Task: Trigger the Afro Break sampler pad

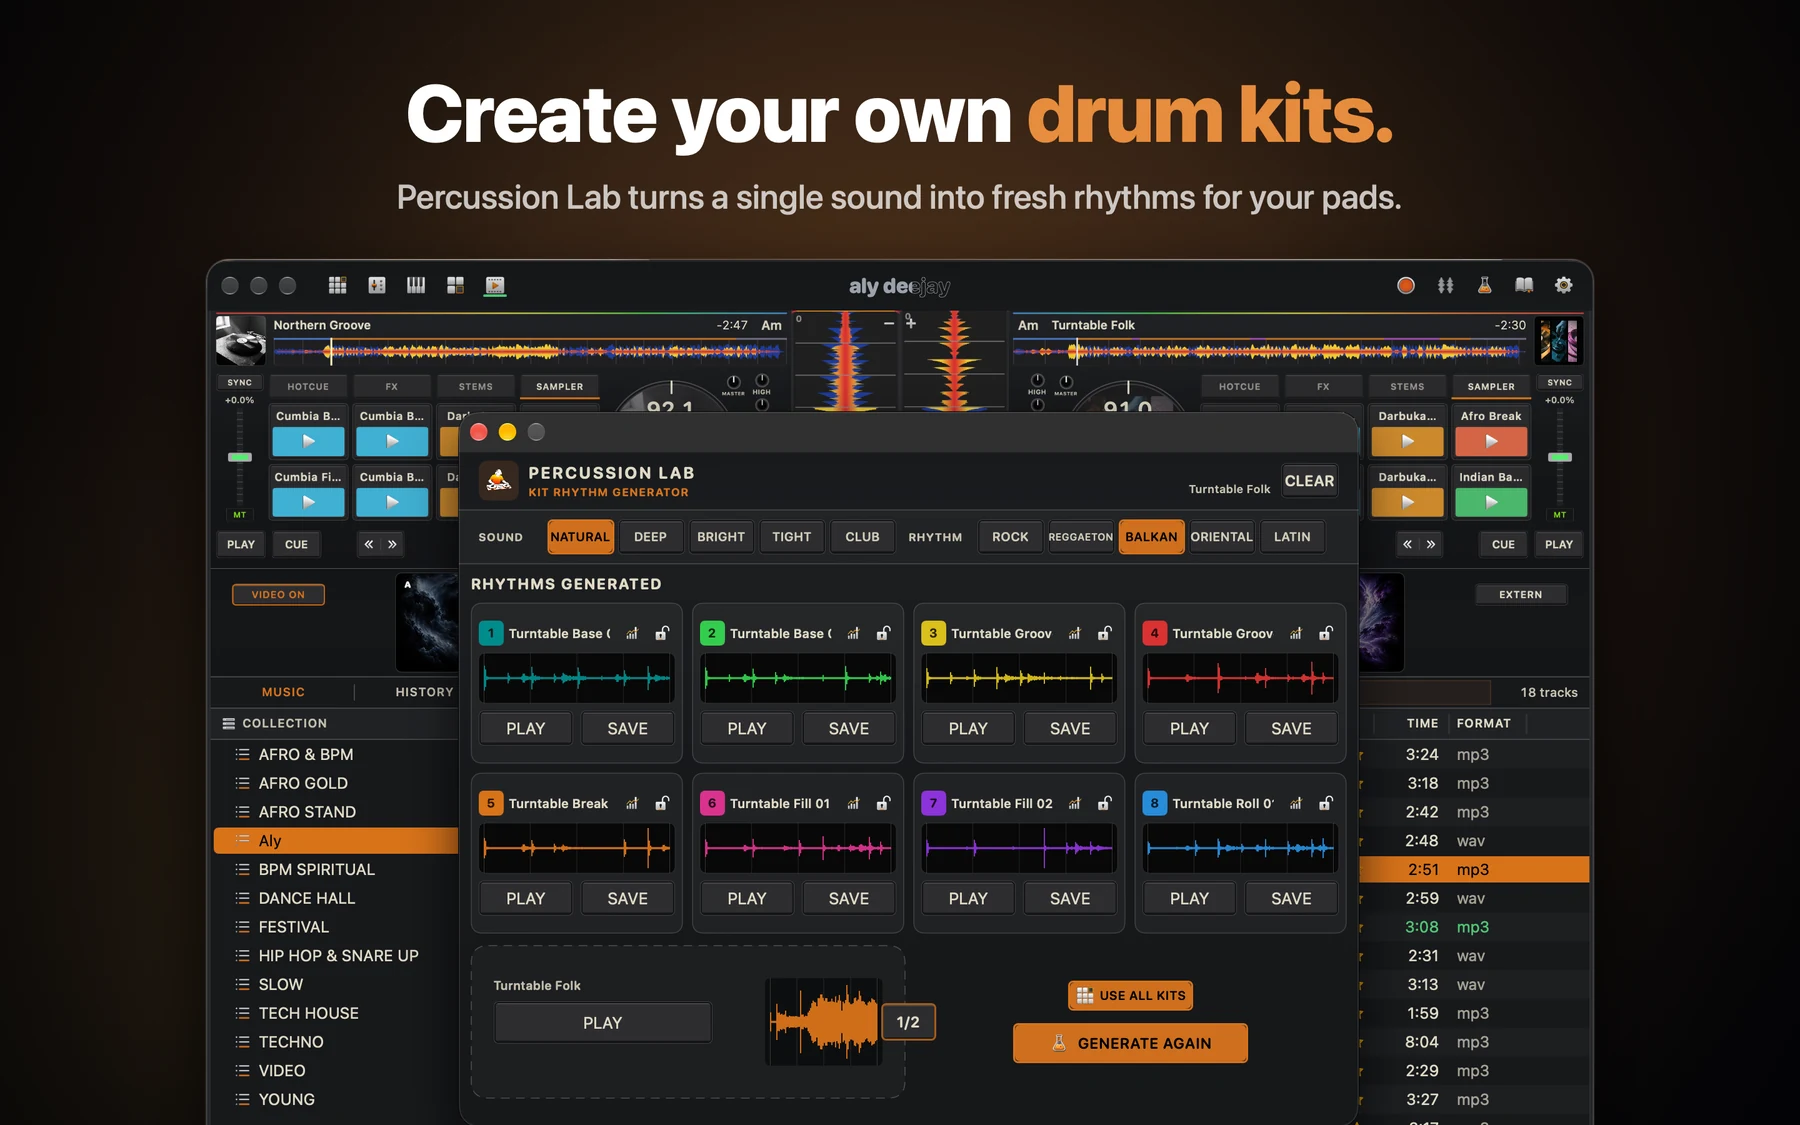Action: click(x=1491, y=442)
